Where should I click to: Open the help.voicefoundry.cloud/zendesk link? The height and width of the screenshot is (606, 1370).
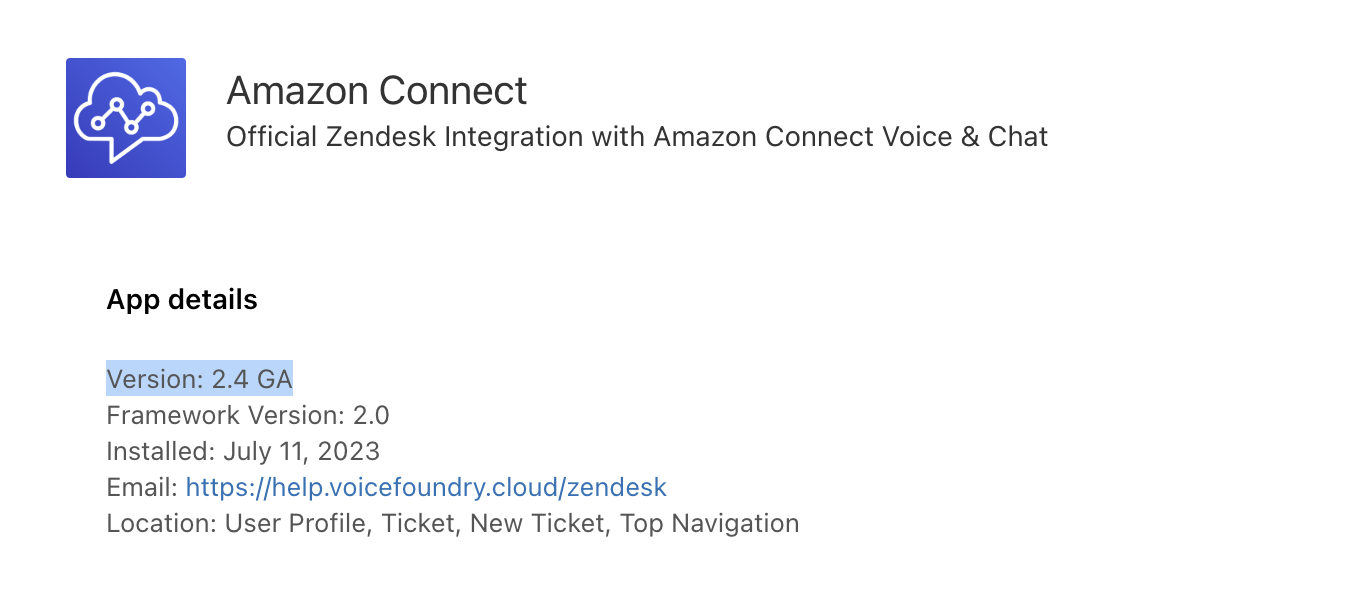tap(426, 487)
